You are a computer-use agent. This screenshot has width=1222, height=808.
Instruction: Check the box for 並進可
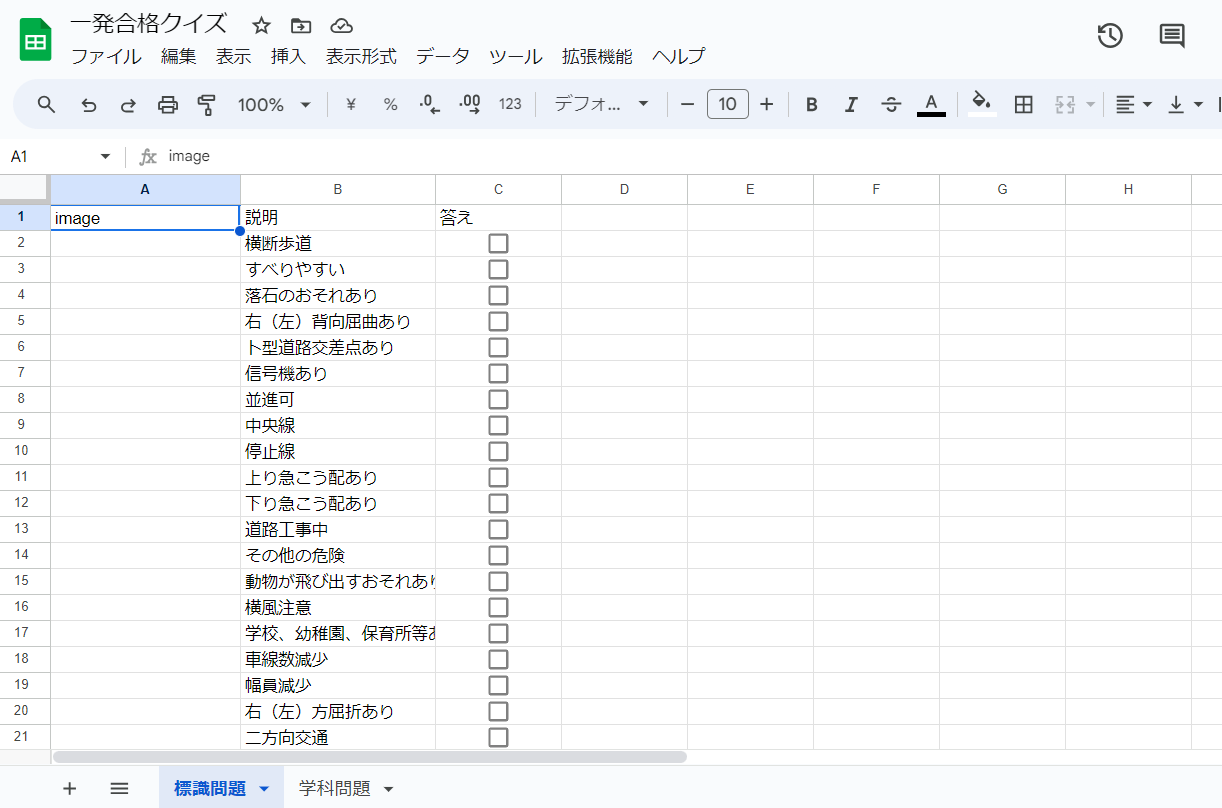point(498,399)
